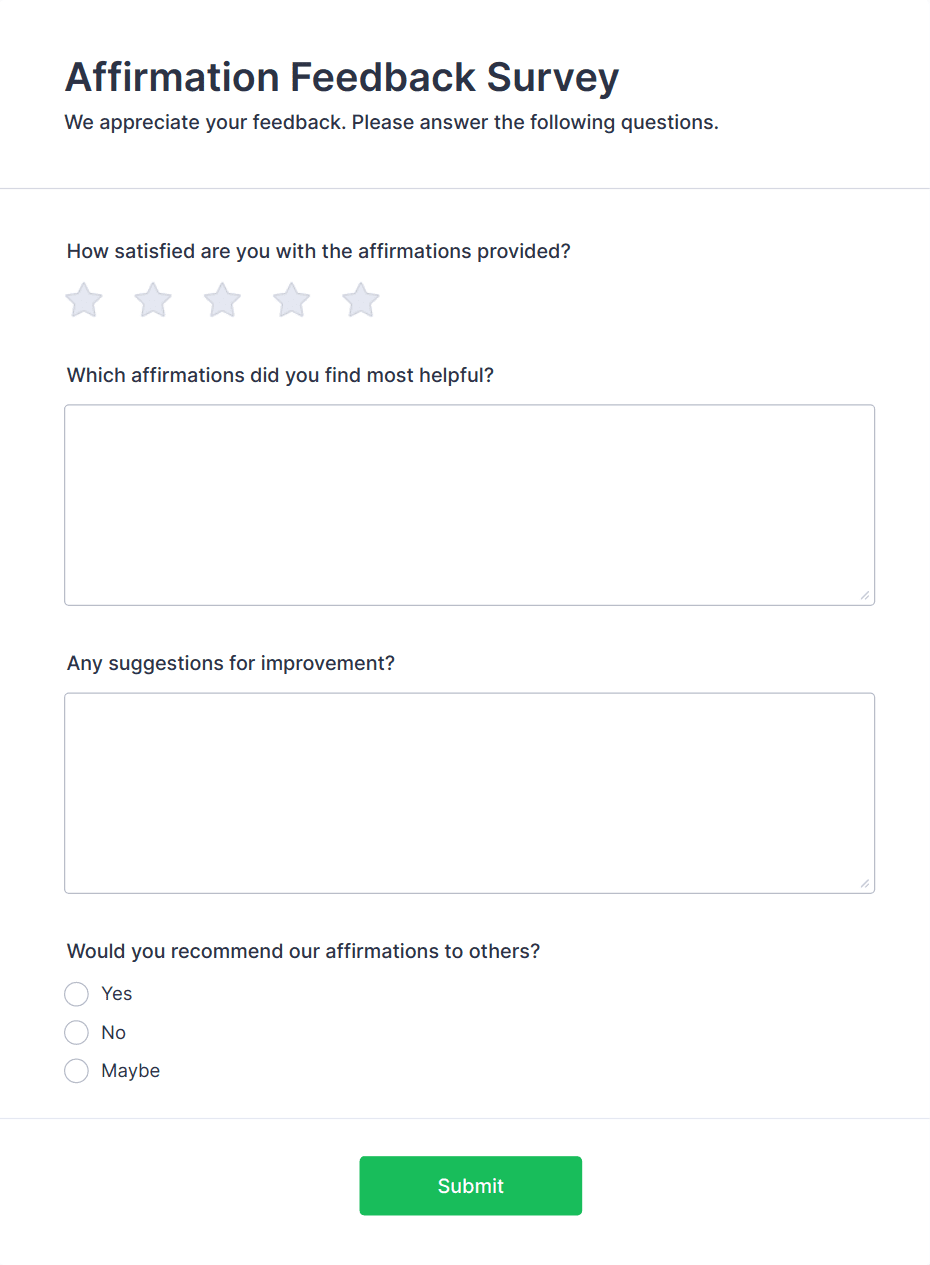
Task: Click the resize grip of the first text area
Action: coord(864,596)
